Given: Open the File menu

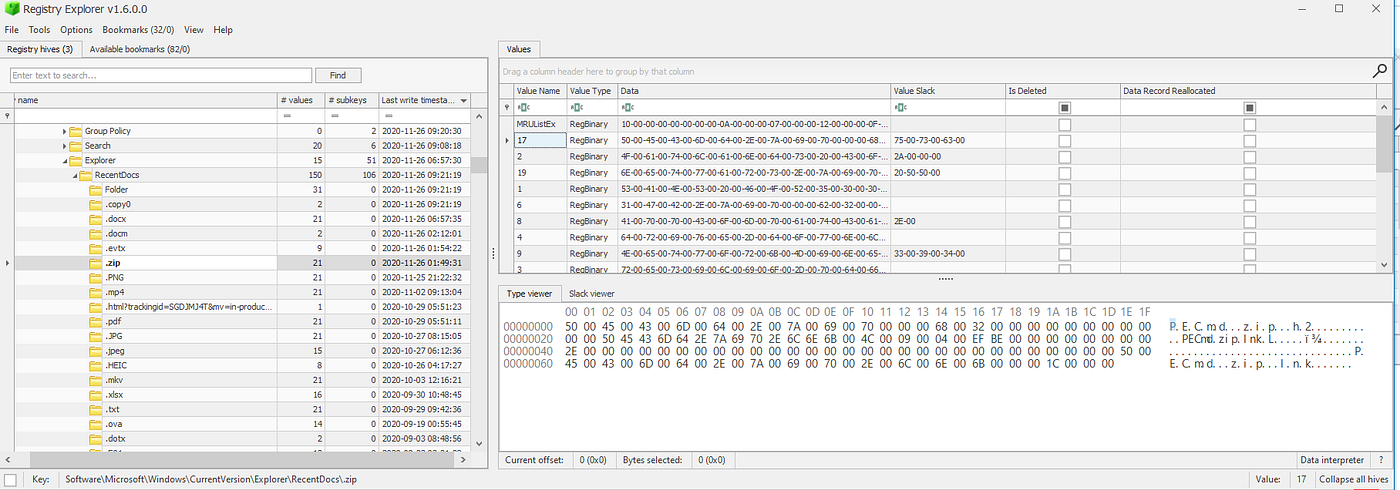Looking at the screenshot, I should (12, 30).
